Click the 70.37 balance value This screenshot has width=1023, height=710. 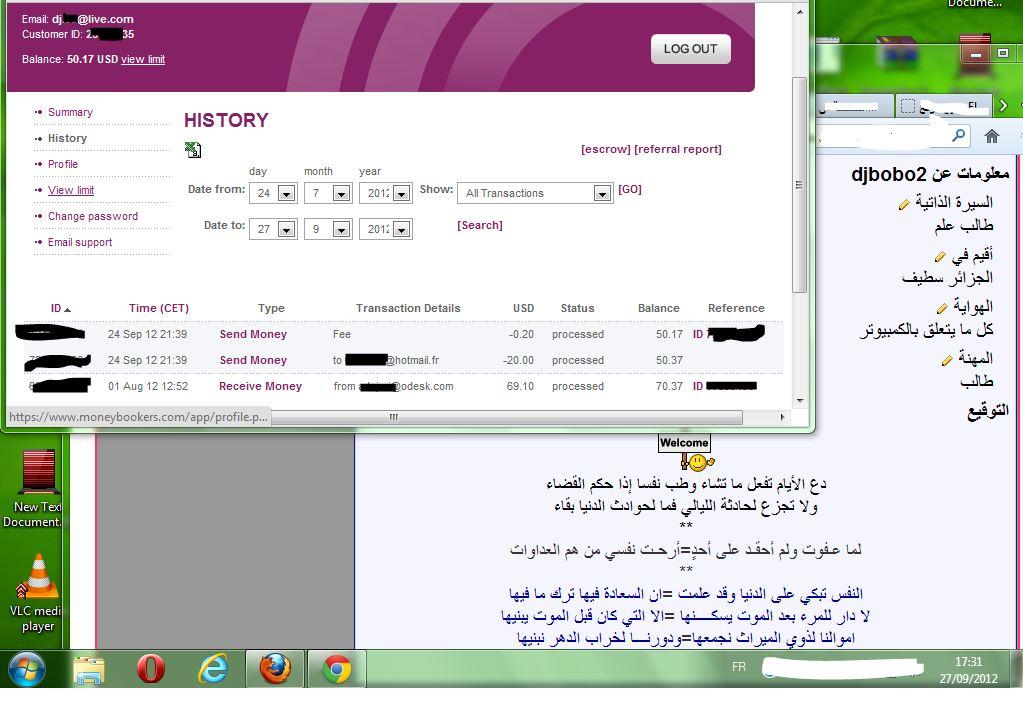click(669, 386)
